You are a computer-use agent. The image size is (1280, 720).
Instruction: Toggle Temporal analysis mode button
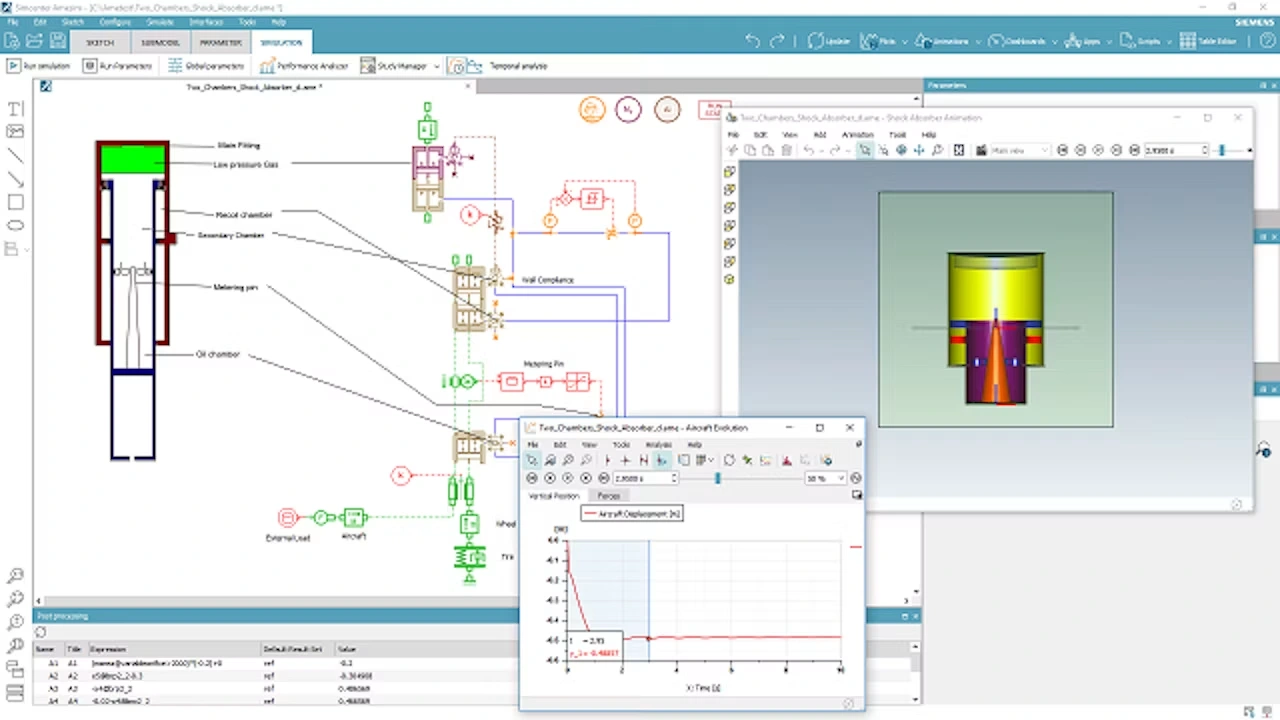pyautogui.click(x=456, y=66)
